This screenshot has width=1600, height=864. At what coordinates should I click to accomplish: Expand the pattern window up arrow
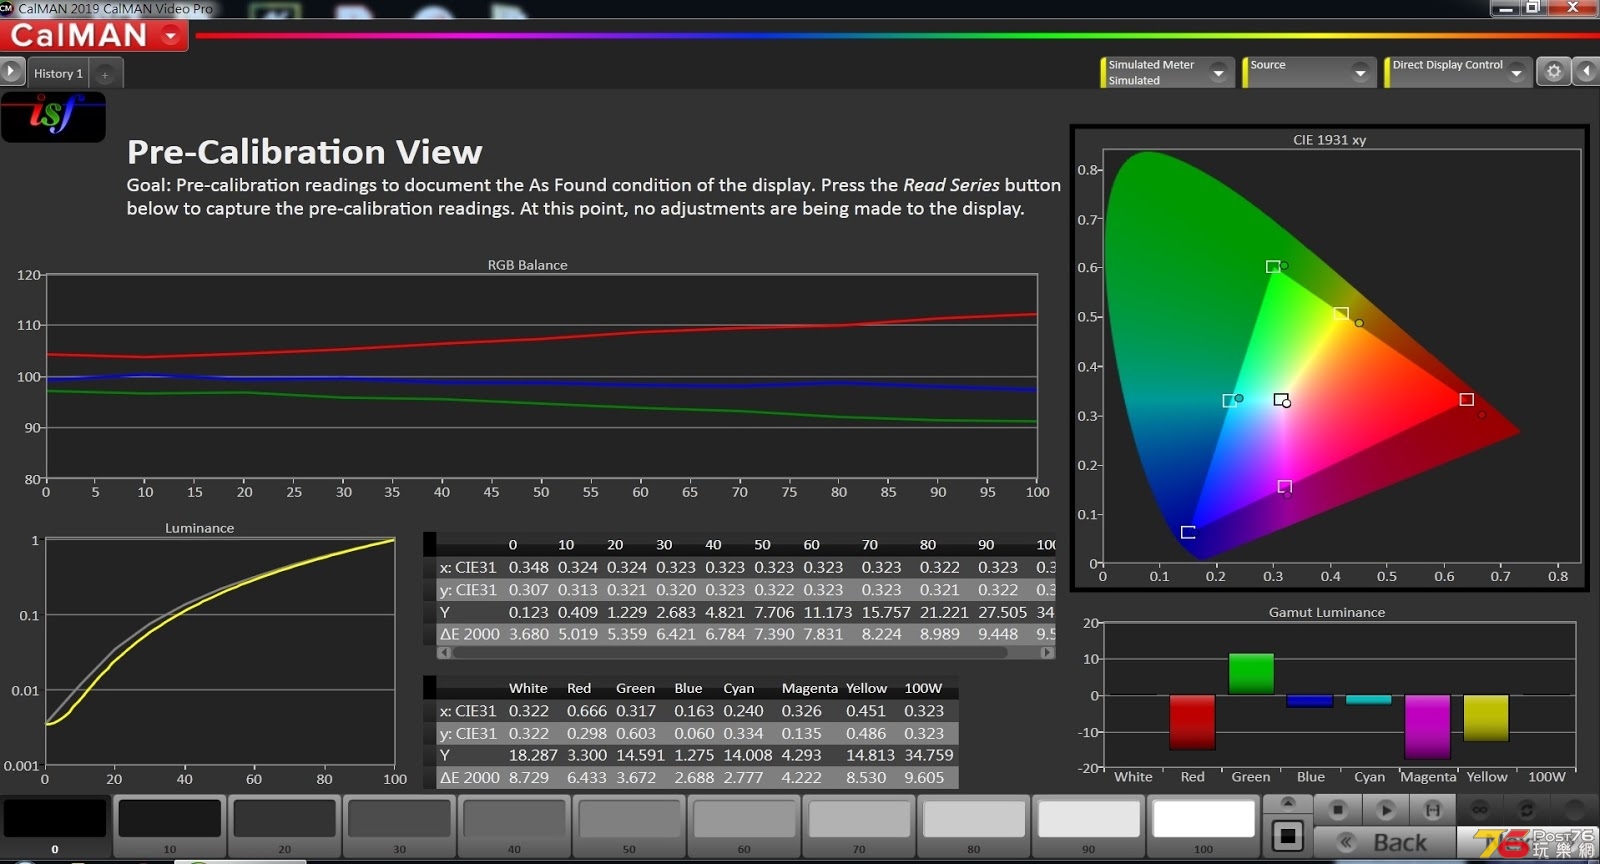(1288, 803)
